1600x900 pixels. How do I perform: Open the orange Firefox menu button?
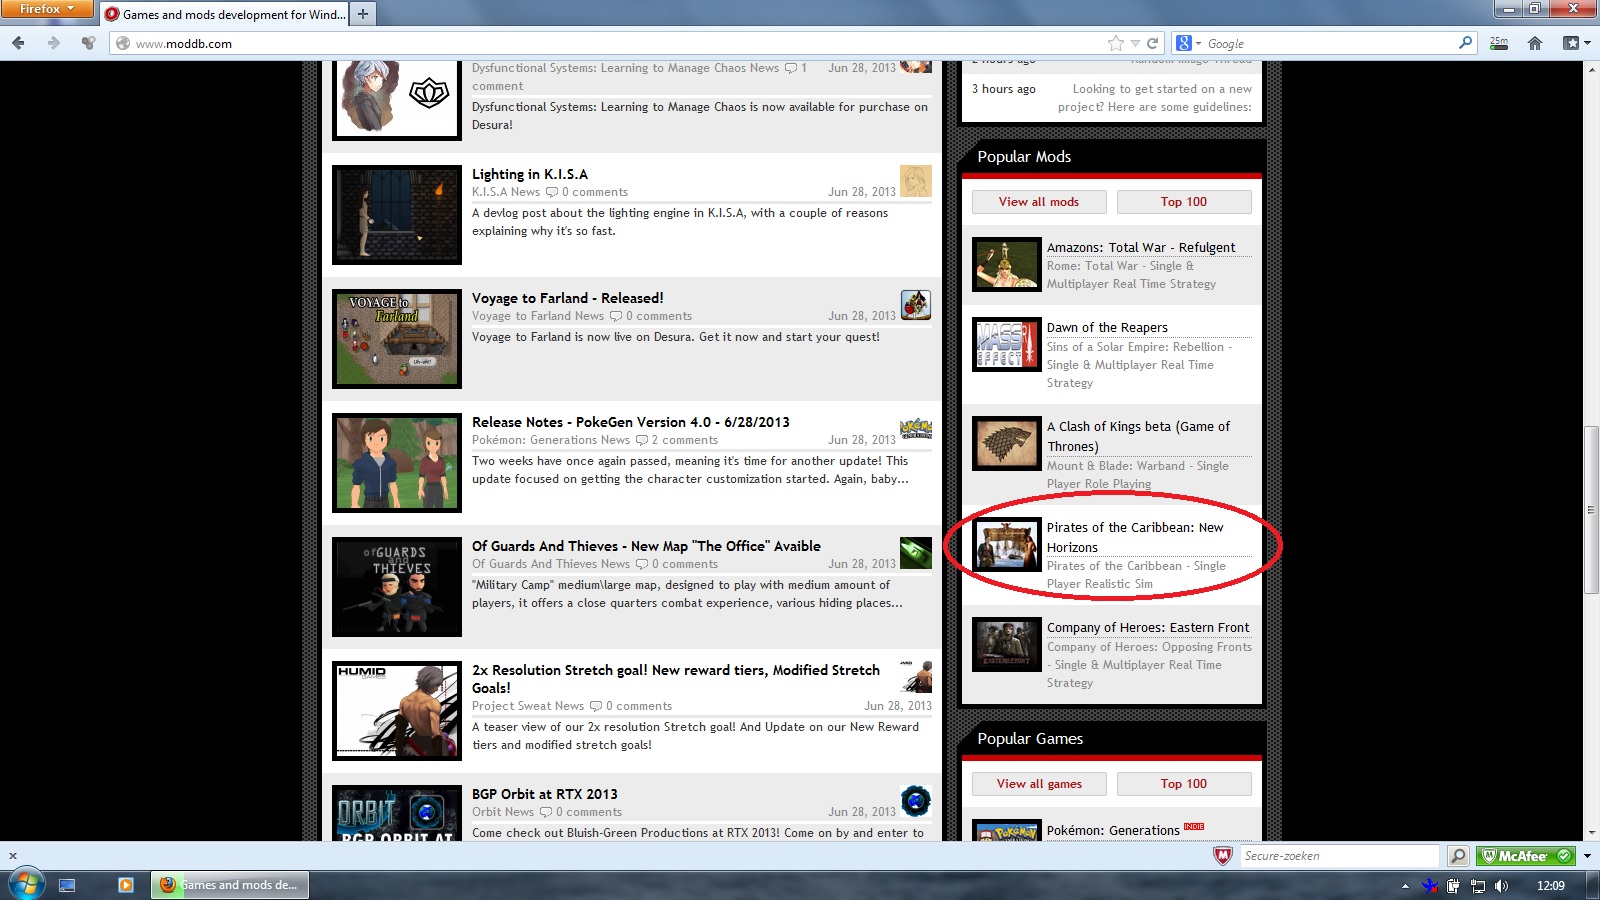46,9
